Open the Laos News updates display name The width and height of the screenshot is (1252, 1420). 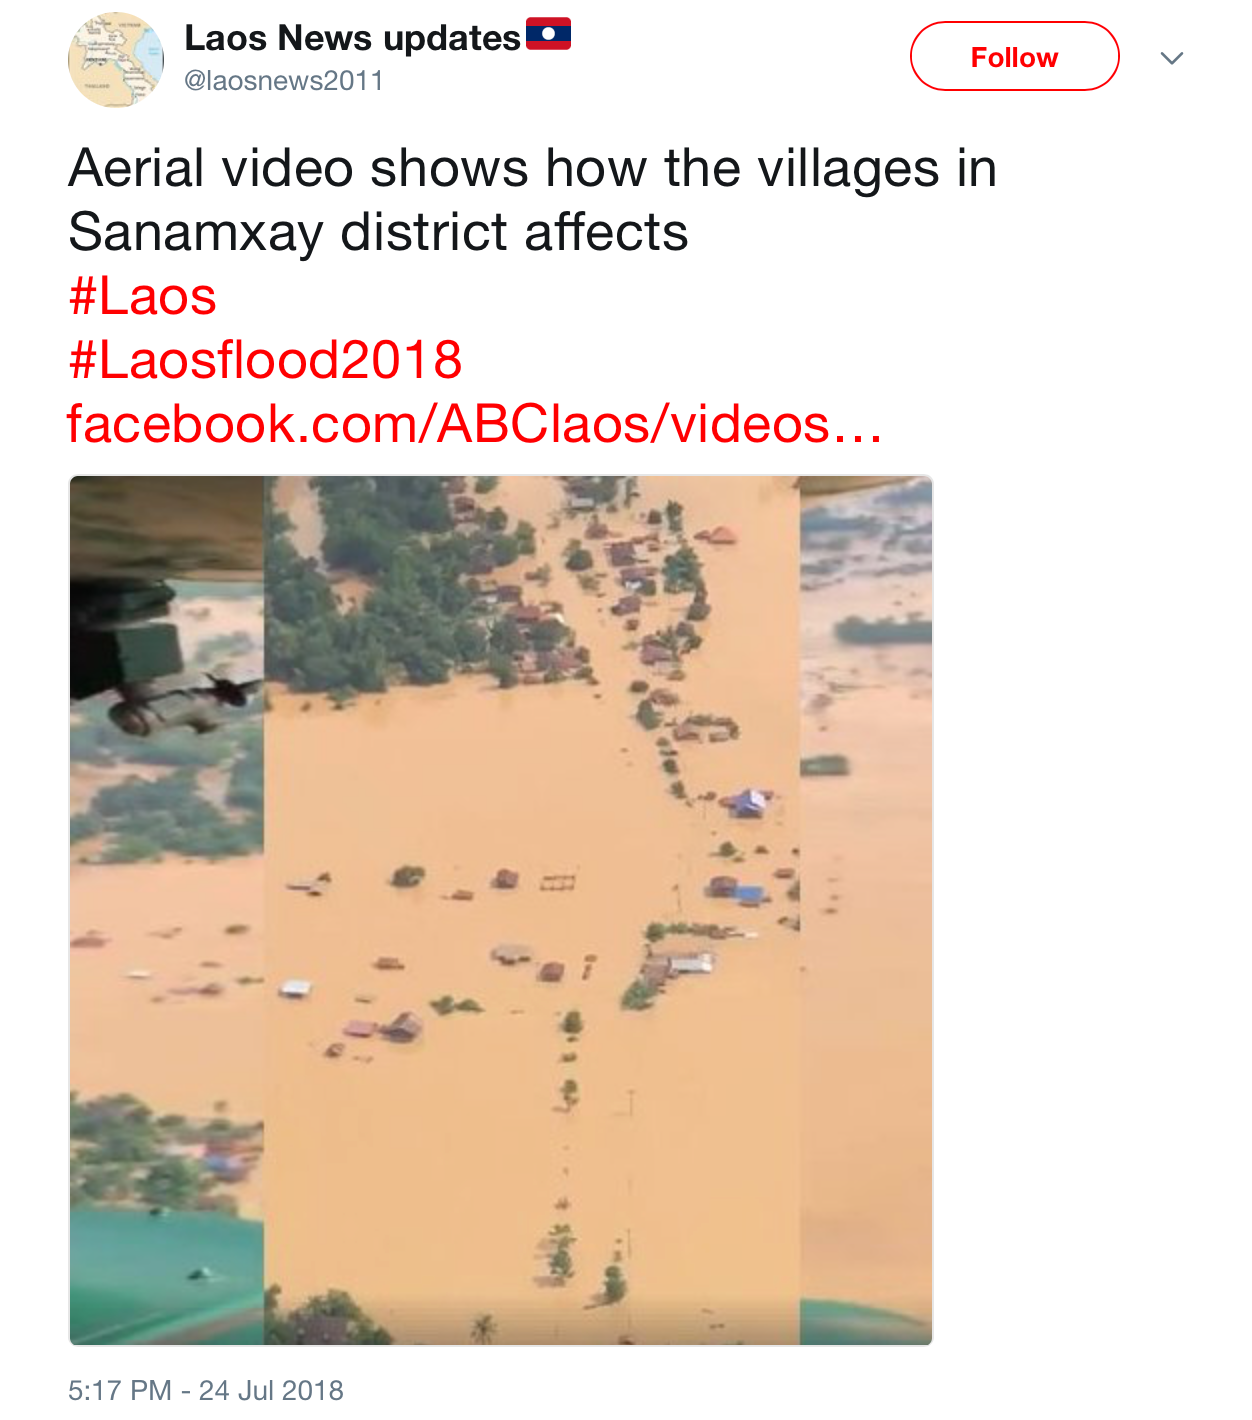pos(352,37)
